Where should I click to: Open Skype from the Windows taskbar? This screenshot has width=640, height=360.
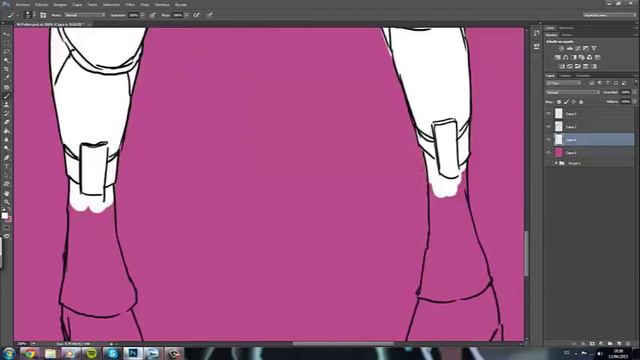pos(112,353)
